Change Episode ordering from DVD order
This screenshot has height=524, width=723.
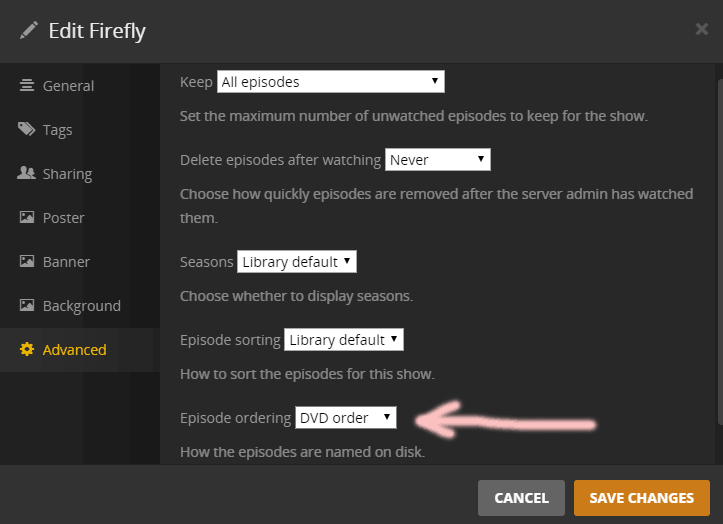pos(346,418)
